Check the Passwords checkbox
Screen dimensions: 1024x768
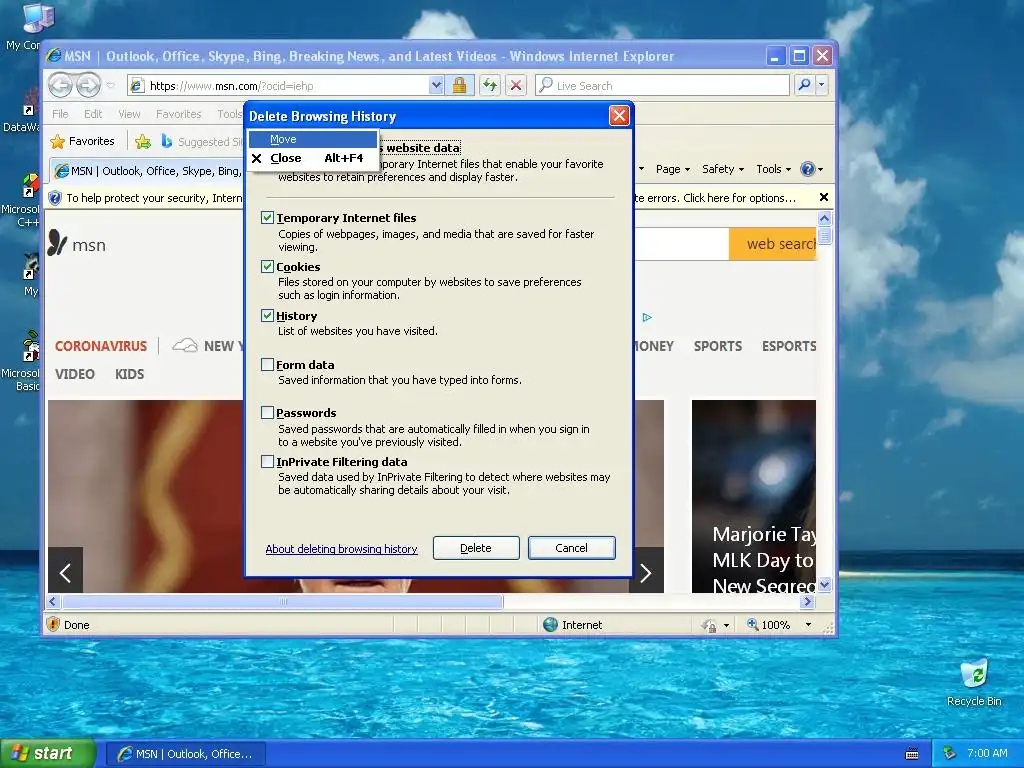[x=267, y=413]
